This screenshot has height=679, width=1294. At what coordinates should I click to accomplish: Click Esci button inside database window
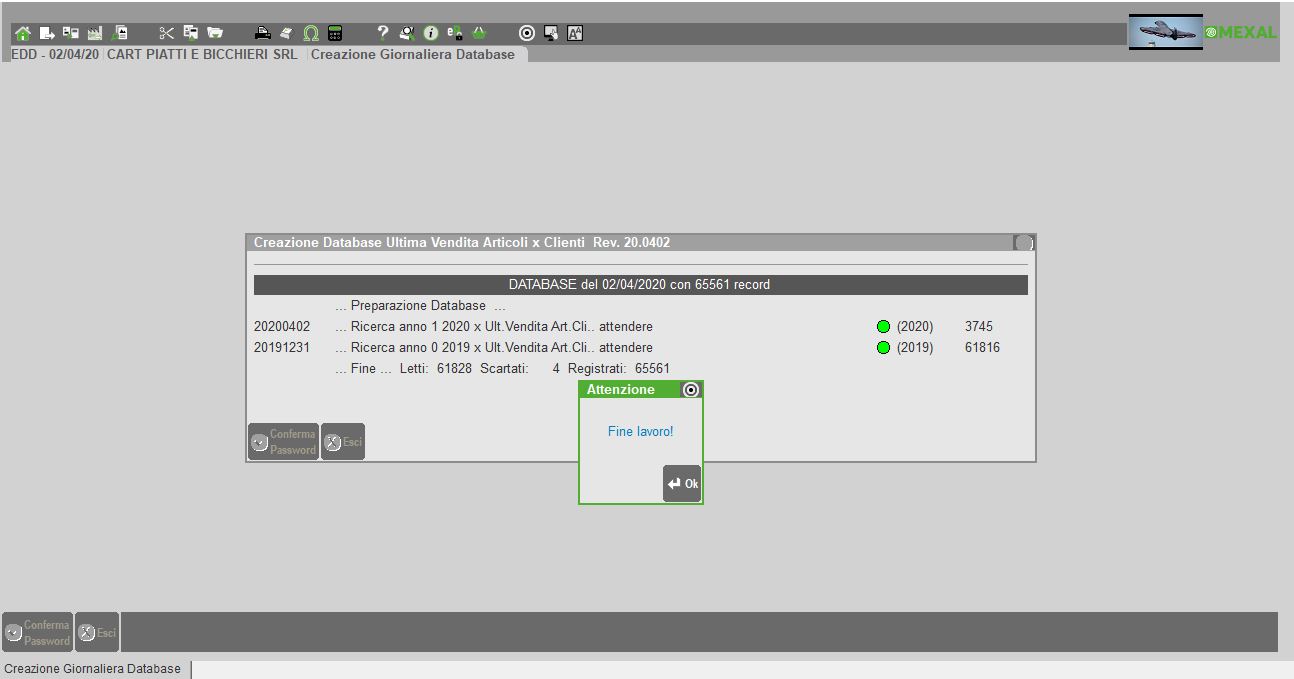point(343,442)
